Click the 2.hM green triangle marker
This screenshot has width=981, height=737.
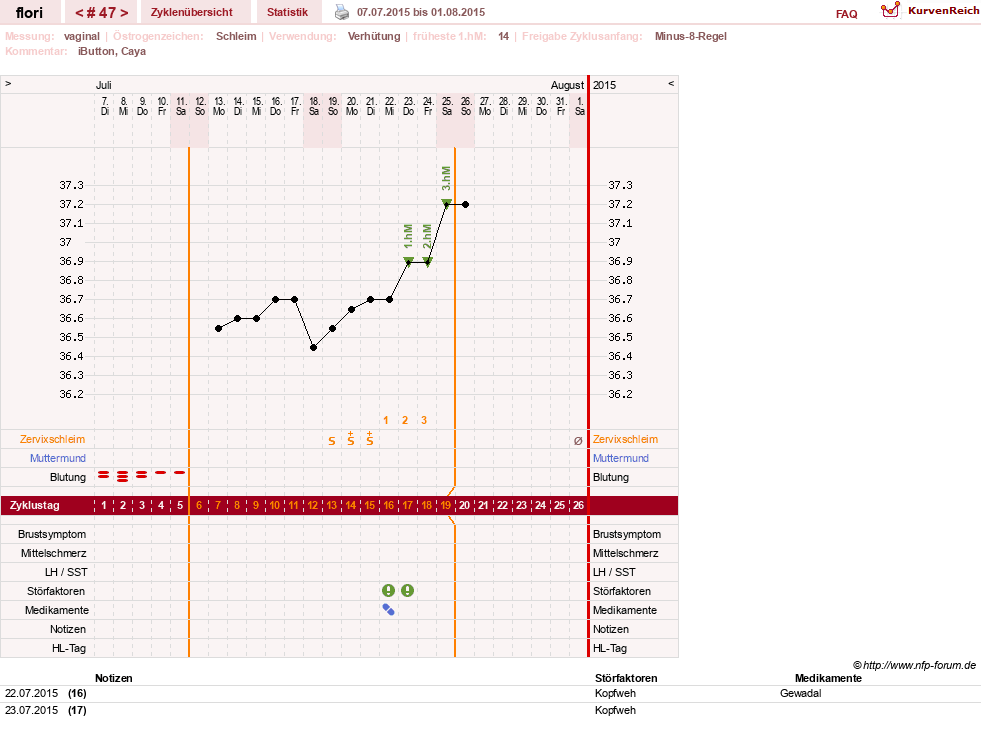pyautogui.click(x=427, y=260)
